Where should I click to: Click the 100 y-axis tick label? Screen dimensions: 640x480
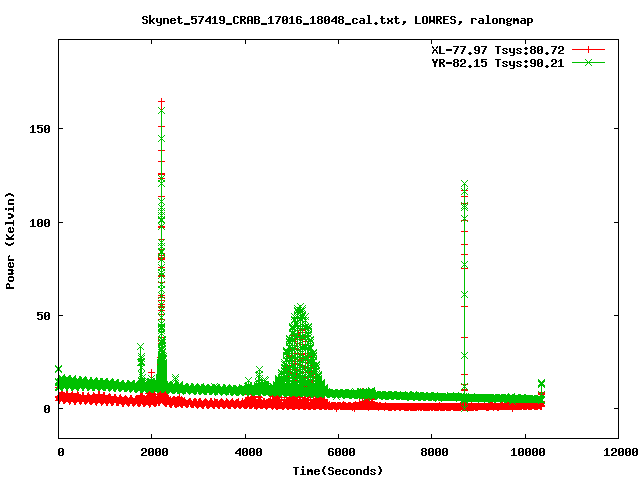[40, 223]
